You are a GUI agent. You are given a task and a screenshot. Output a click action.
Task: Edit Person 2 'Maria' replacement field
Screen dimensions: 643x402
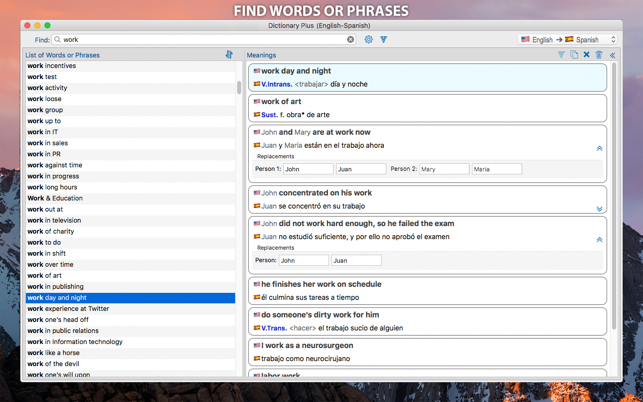(497, 169)
